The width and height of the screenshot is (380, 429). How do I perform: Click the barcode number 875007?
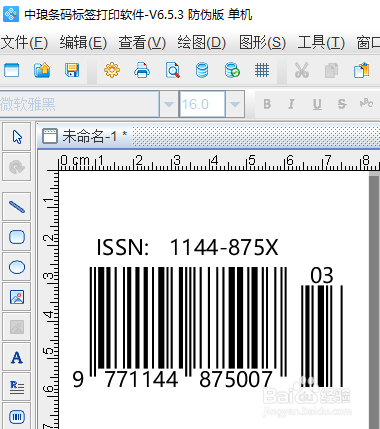click(x=236, y=379)
